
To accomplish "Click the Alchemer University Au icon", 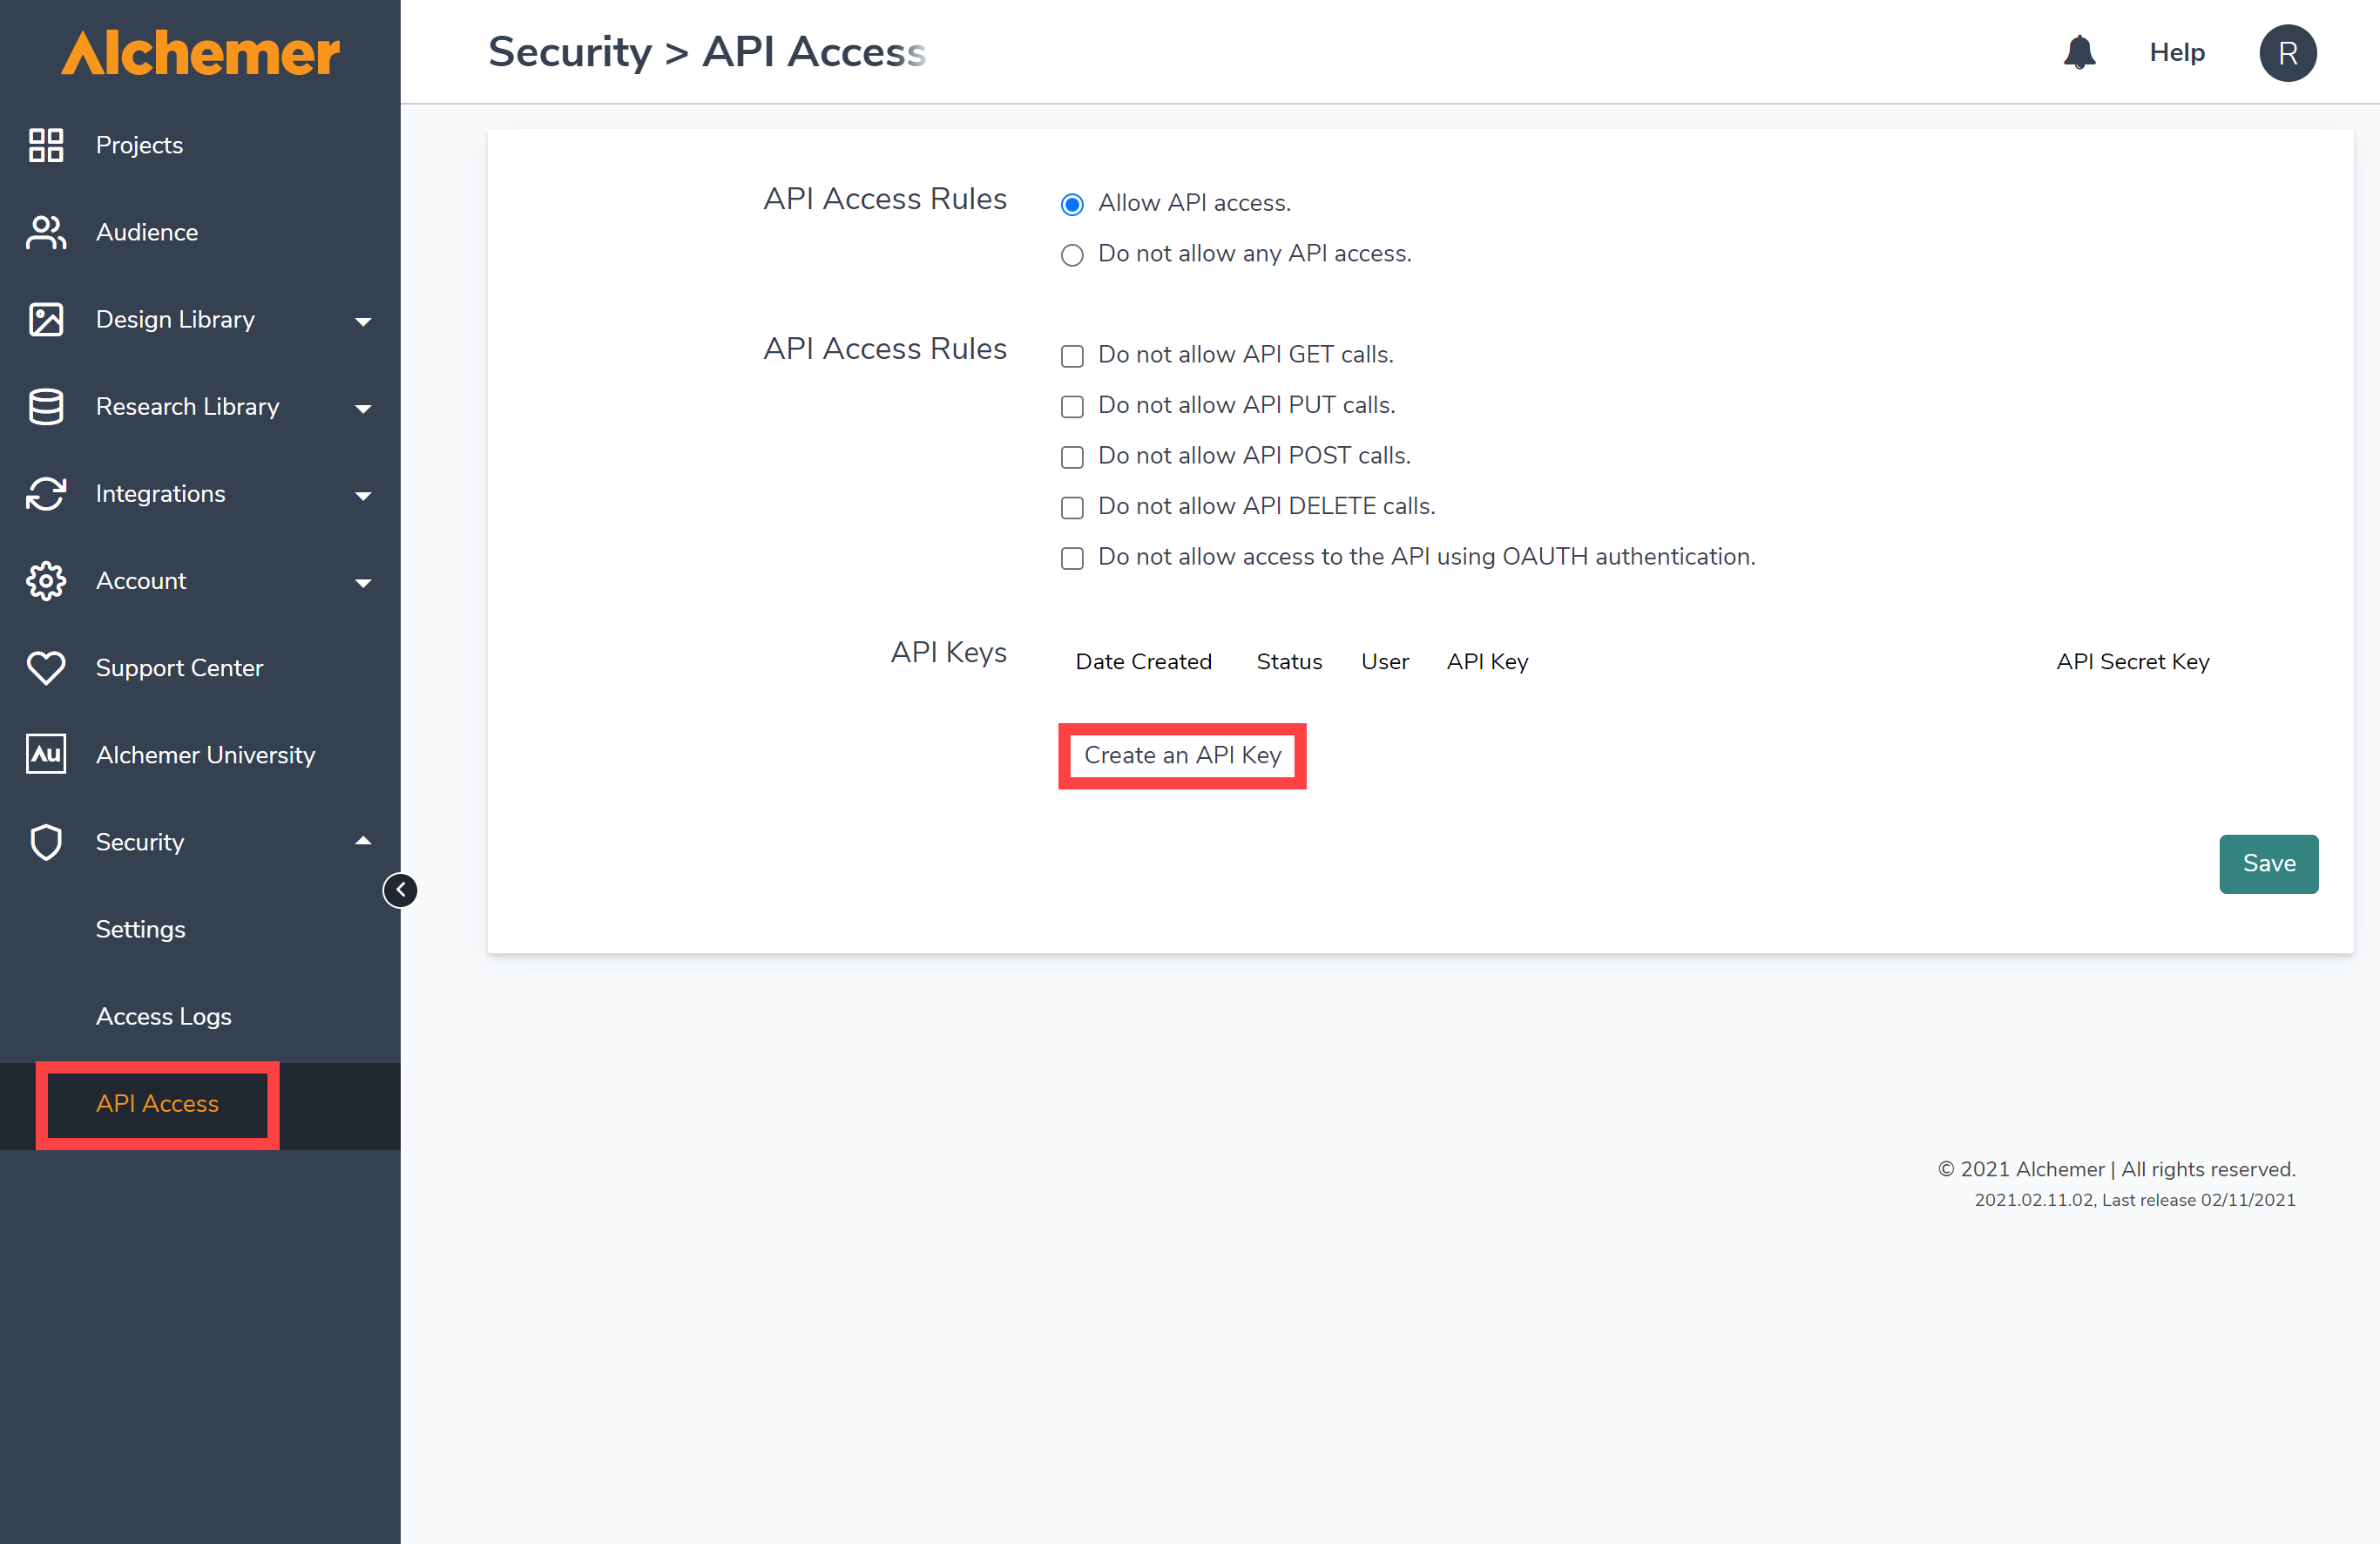I will pyautogui.click(x=46, y=754).
